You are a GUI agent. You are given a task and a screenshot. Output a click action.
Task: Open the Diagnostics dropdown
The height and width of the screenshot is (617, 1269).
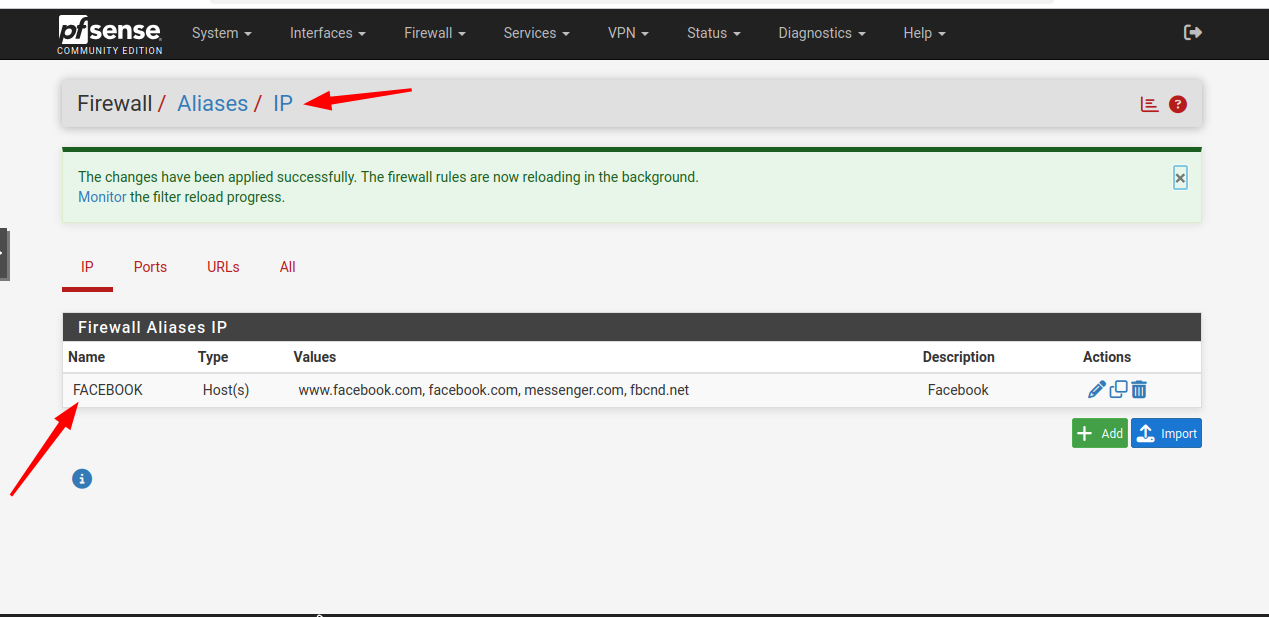(821, 33)
